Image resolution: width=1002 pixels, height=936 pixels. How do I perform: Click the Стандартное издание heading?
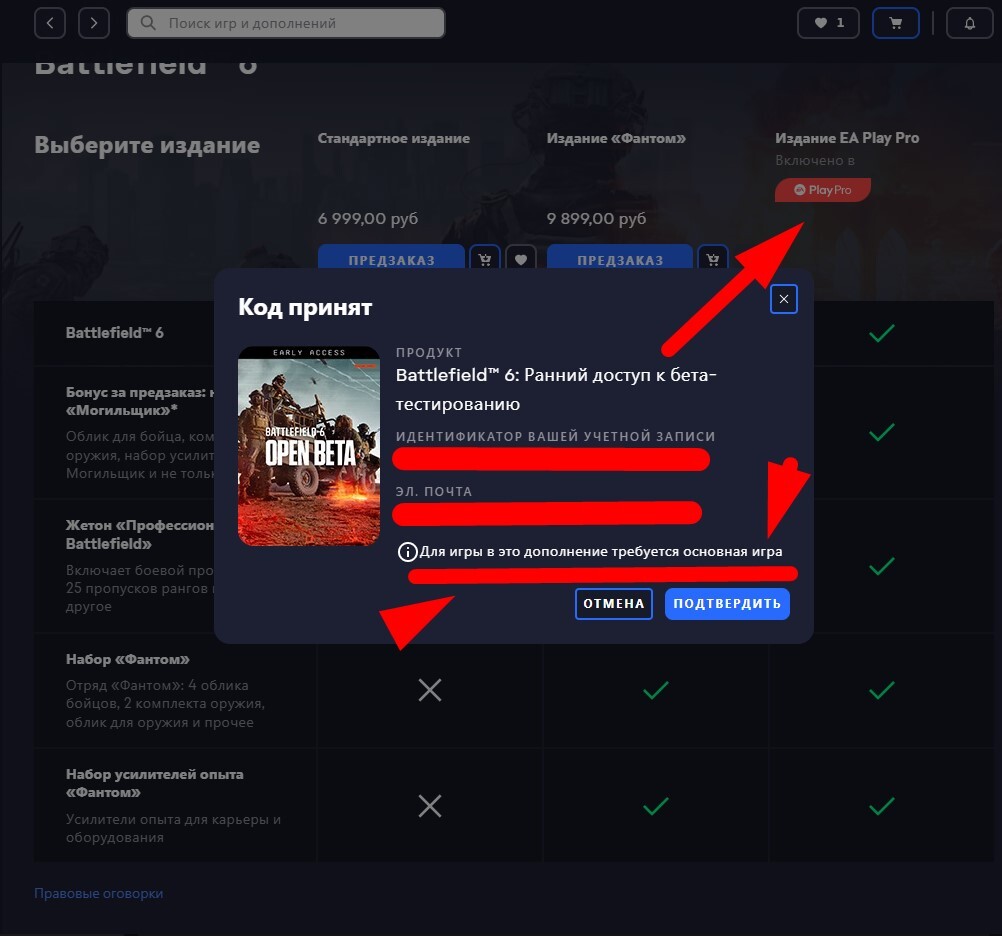click(394, 138)
